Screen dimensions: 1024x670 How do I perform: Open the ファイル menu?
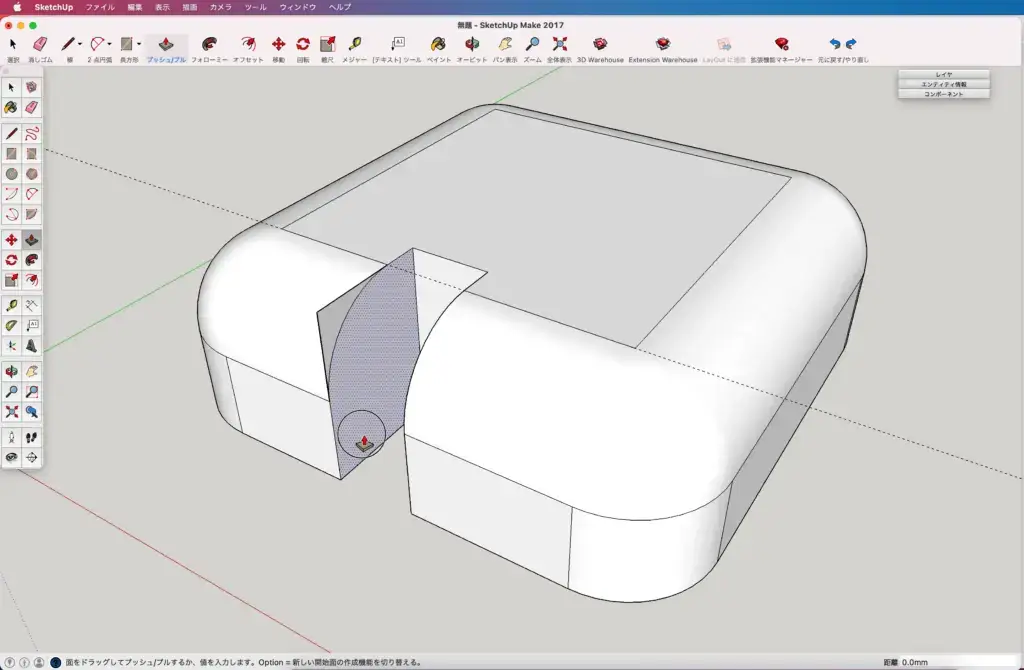(100, 7)
